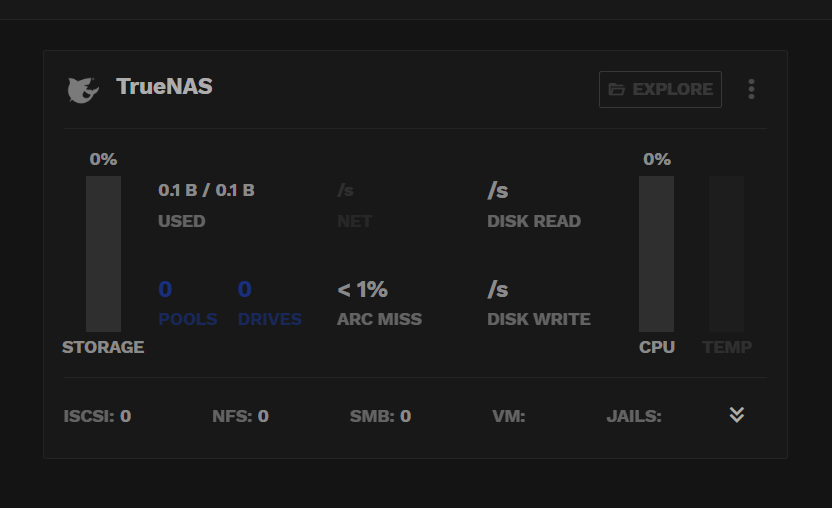Click the TrueNAS system title

coord(164,87)
